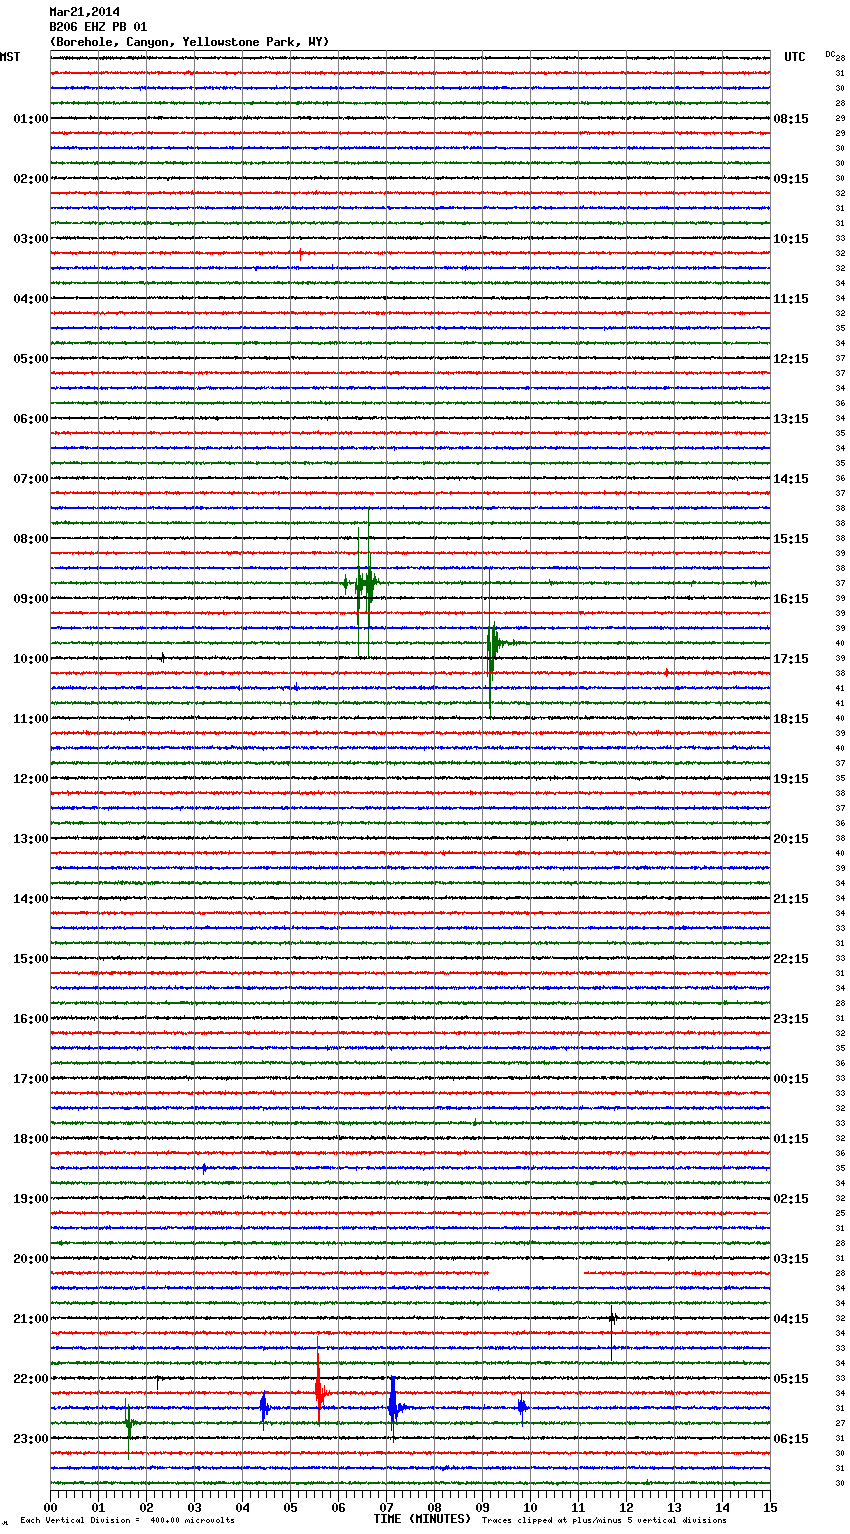Select the 07:00 MST time label
Viewport: 850px width, 1534px height.
tap(31, 479)
